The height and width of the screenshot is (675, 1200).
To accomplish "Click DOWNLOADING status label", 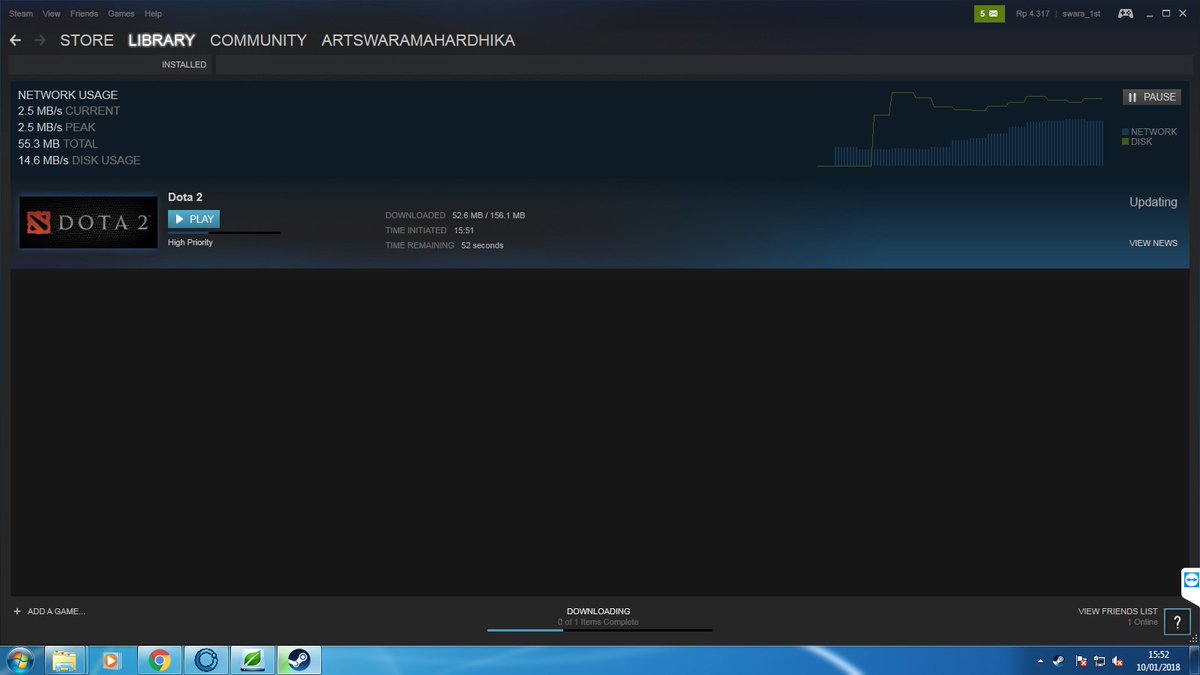I will click(599, 611).
